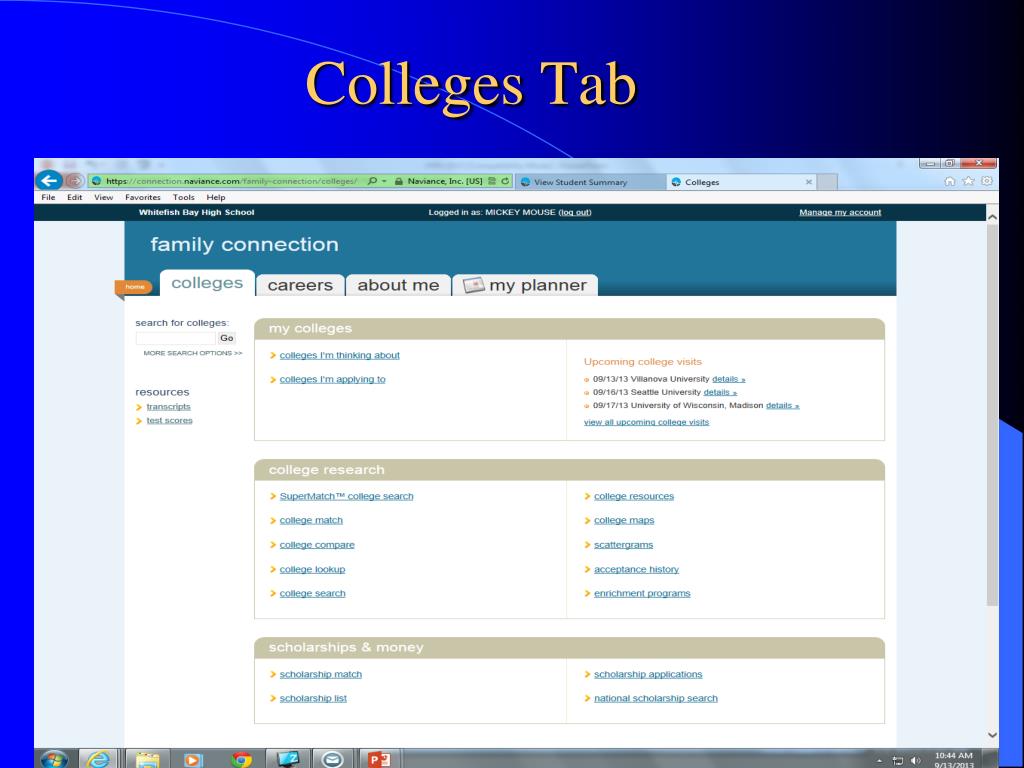Open colleges I'm applying to
Screen dimensions: 1024x768
[x=332, y=379]
